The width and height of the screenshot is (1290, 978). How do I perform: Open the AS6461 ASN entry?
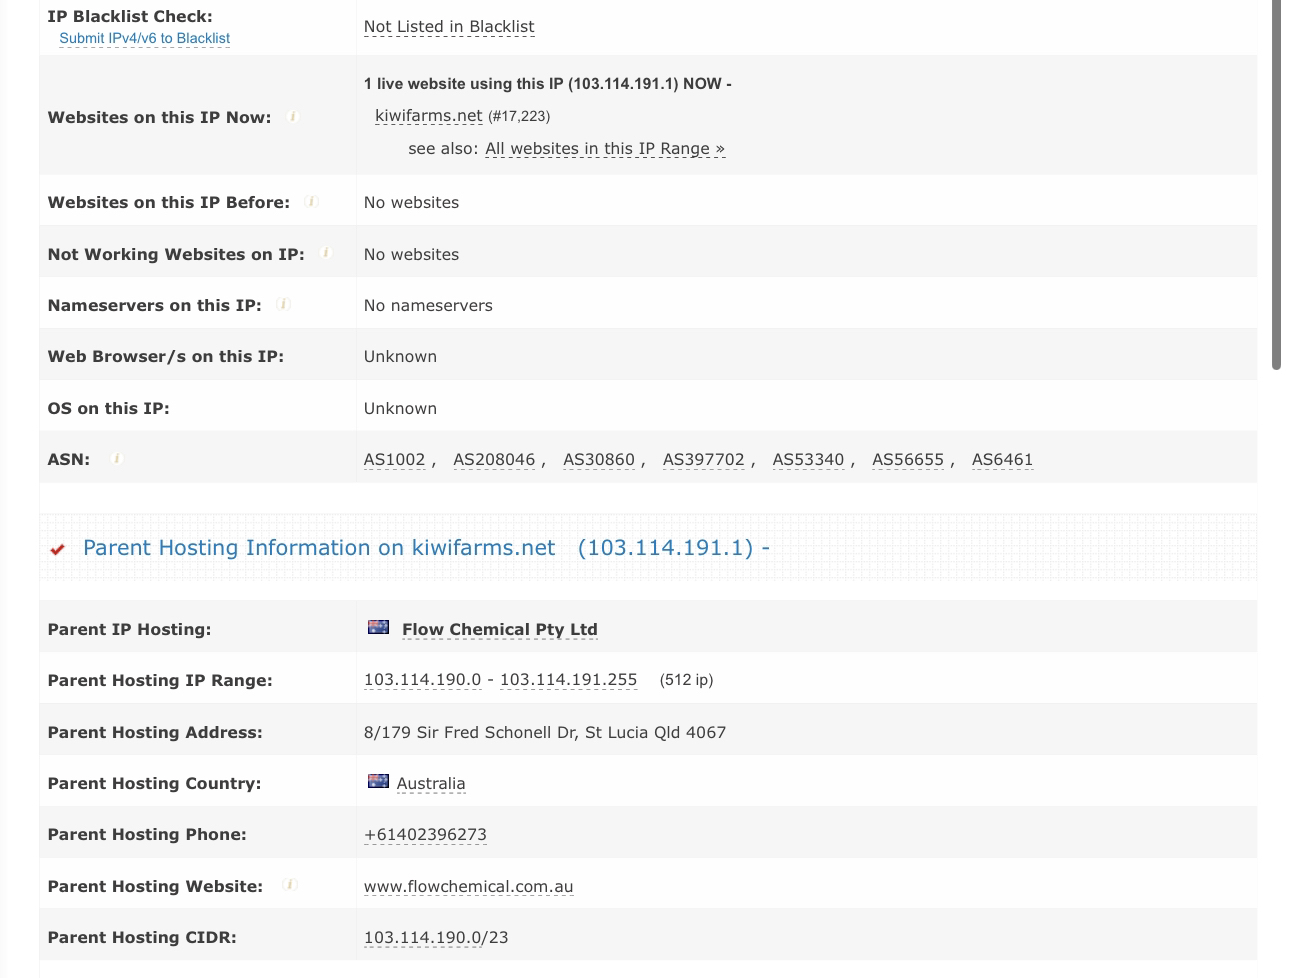[x=1002, y=460]
